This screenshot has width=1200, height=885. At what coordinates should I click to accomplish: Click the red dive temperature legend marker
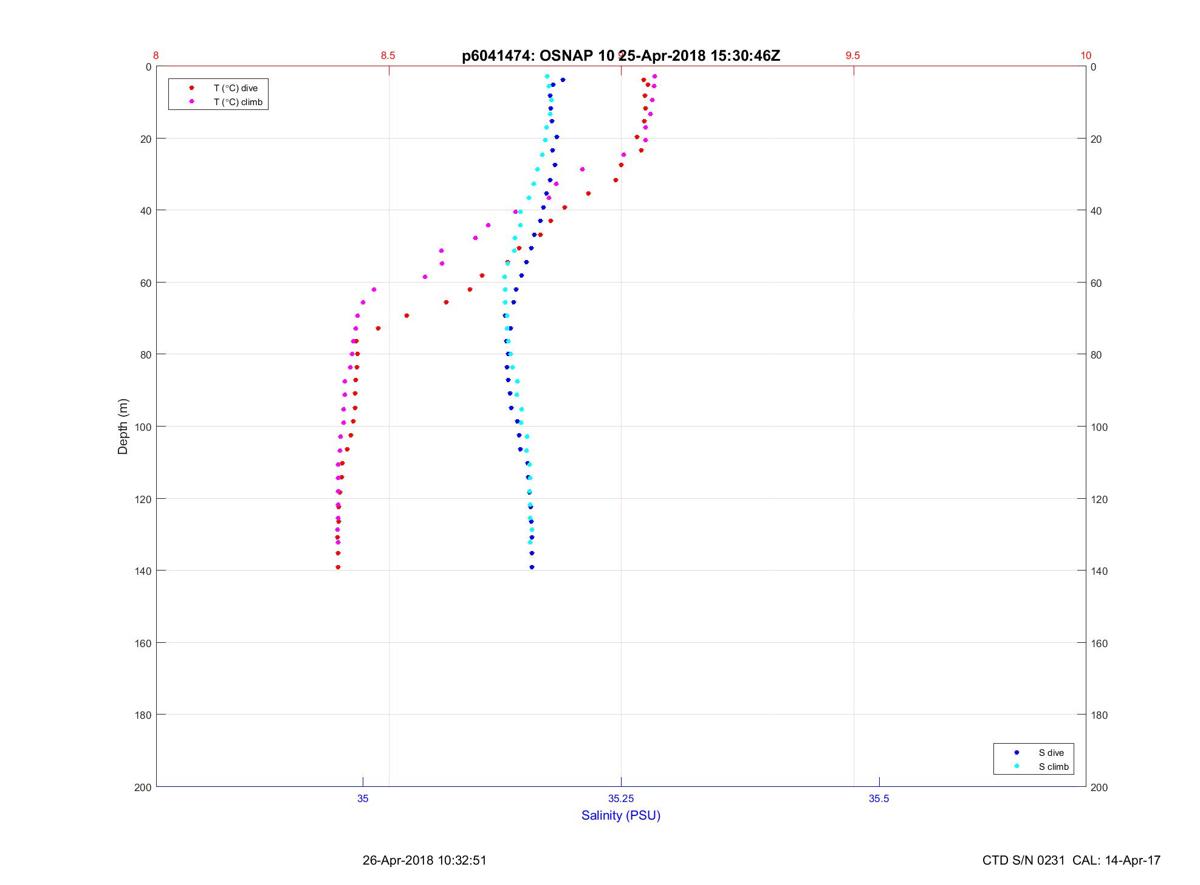tap(191, 88)
